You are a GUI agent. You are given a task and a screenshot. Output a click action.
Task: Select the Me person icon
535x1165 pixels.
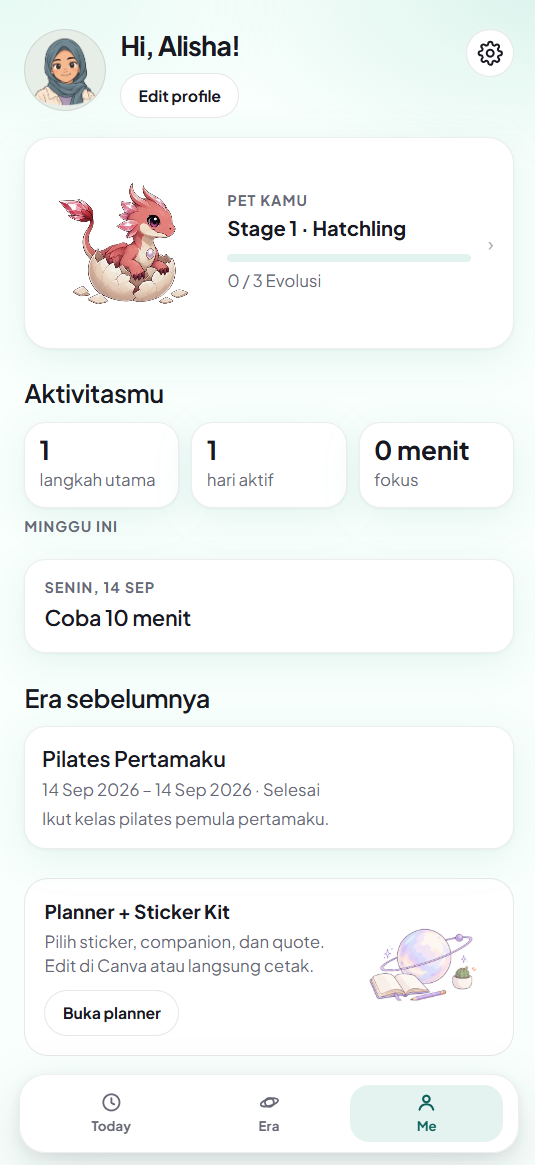tap(427, 1103)
